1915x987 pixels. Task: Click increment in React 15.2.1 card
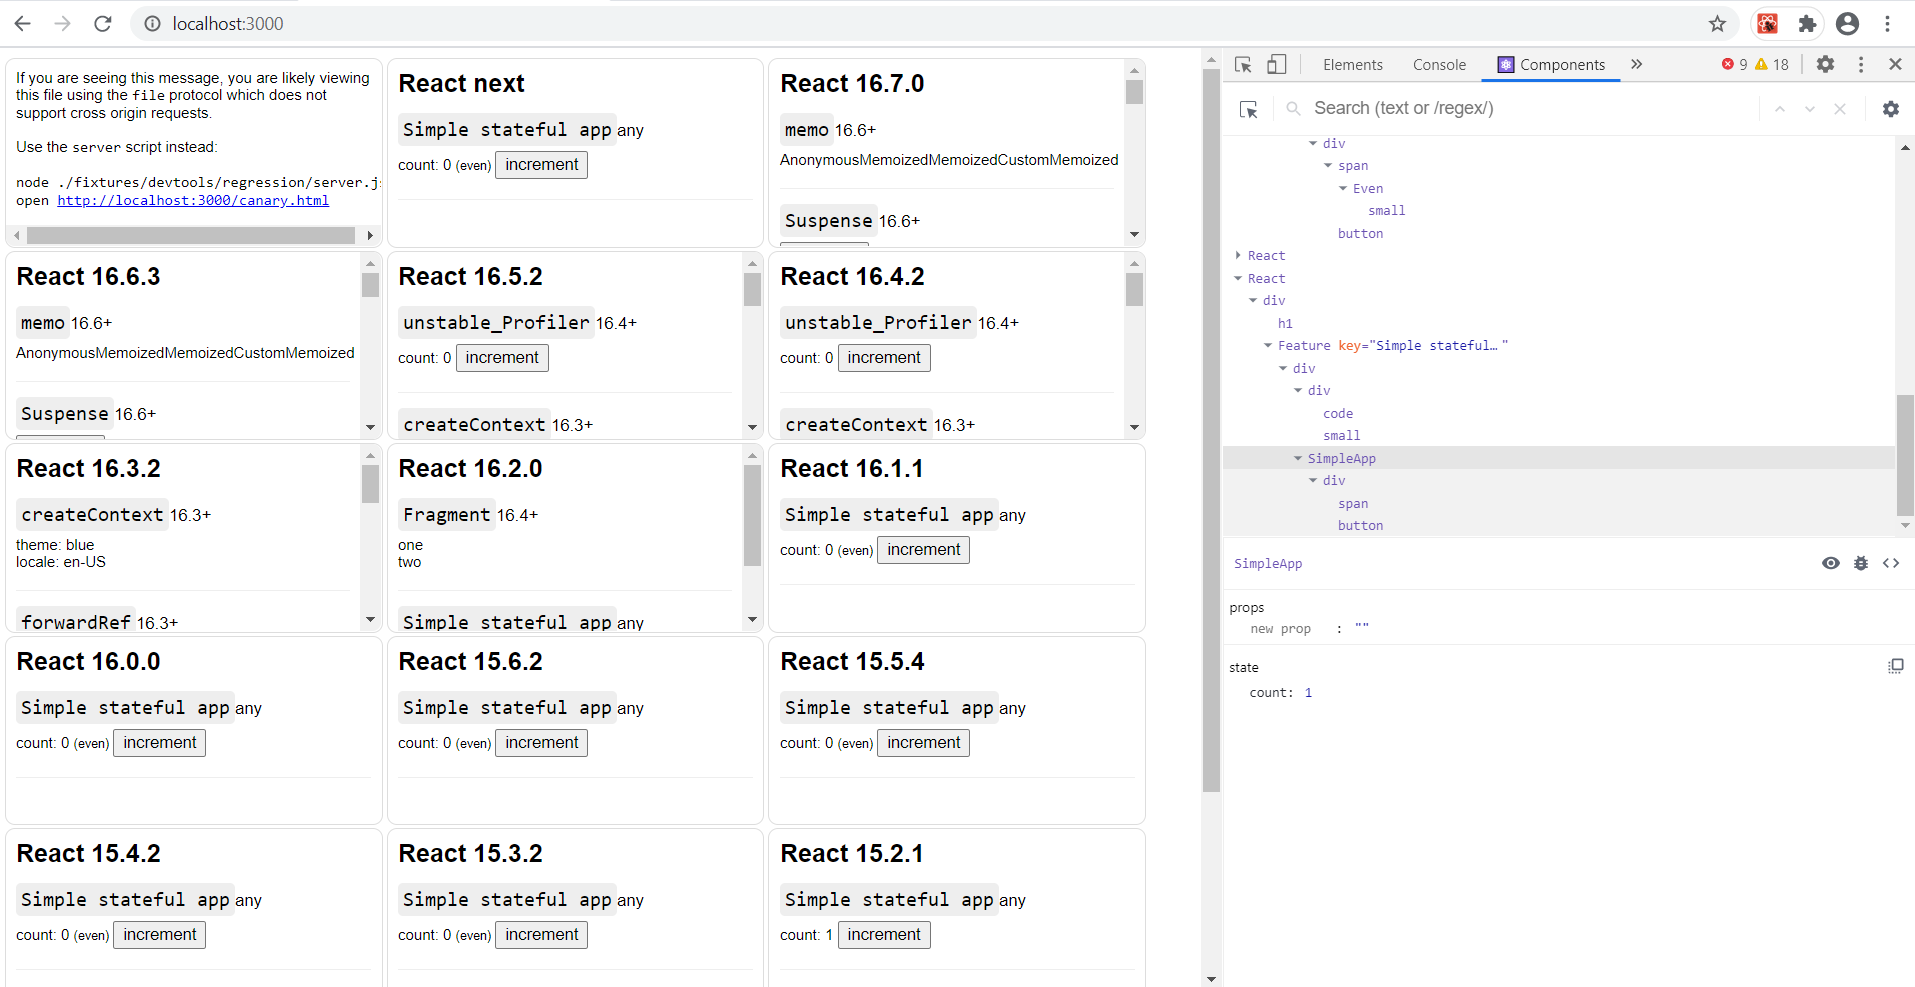point(884,935)
